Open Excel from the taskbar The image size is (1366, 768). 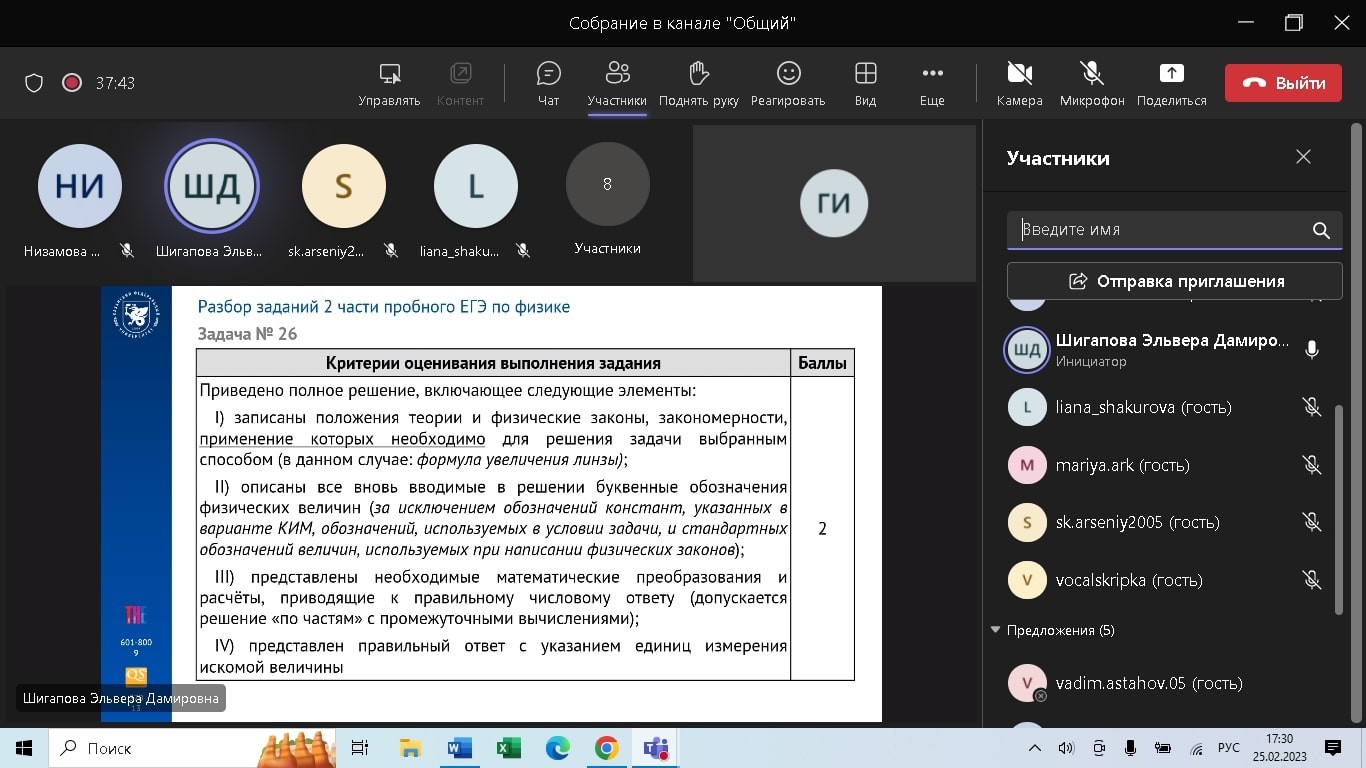coord(508,748)
